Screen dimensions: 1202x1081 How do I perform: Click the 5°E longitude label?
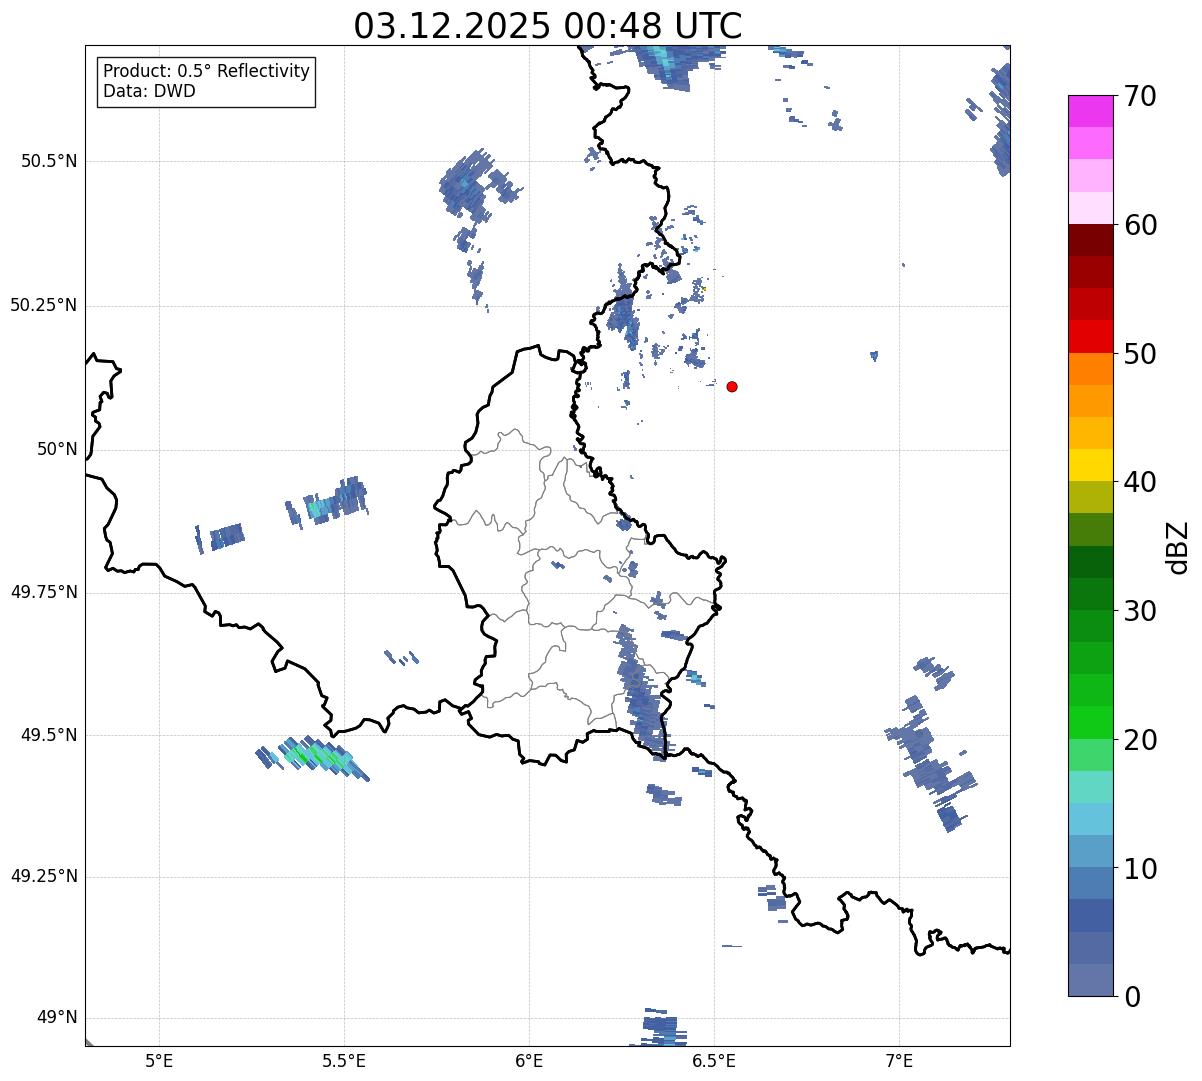coord(159,1060)
